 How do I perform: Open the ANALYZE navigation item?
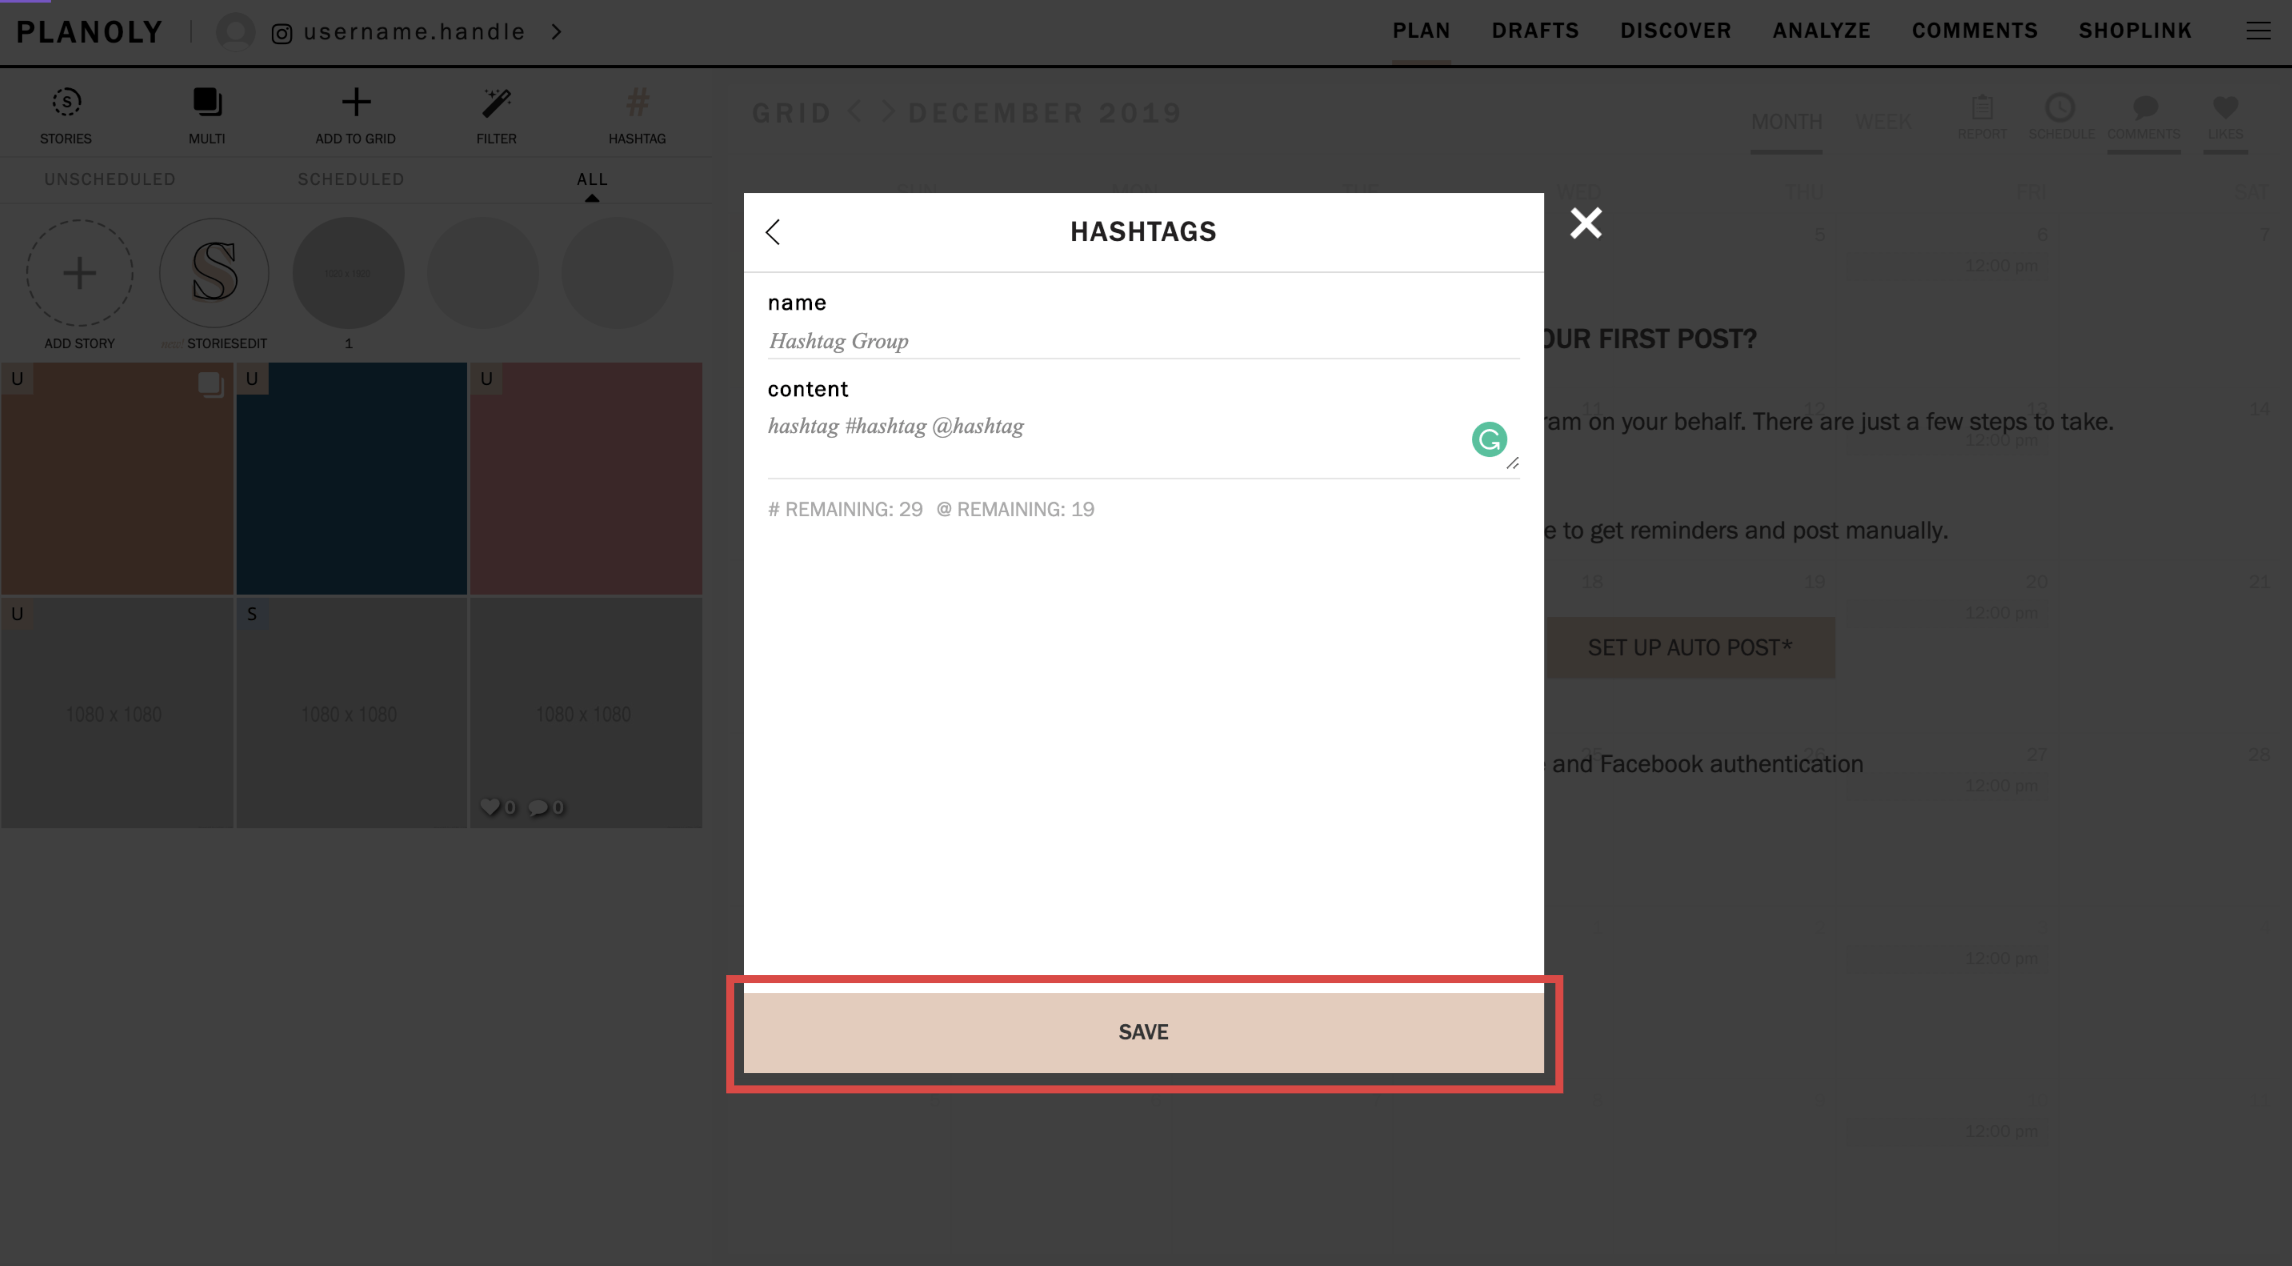(1821, 31)
